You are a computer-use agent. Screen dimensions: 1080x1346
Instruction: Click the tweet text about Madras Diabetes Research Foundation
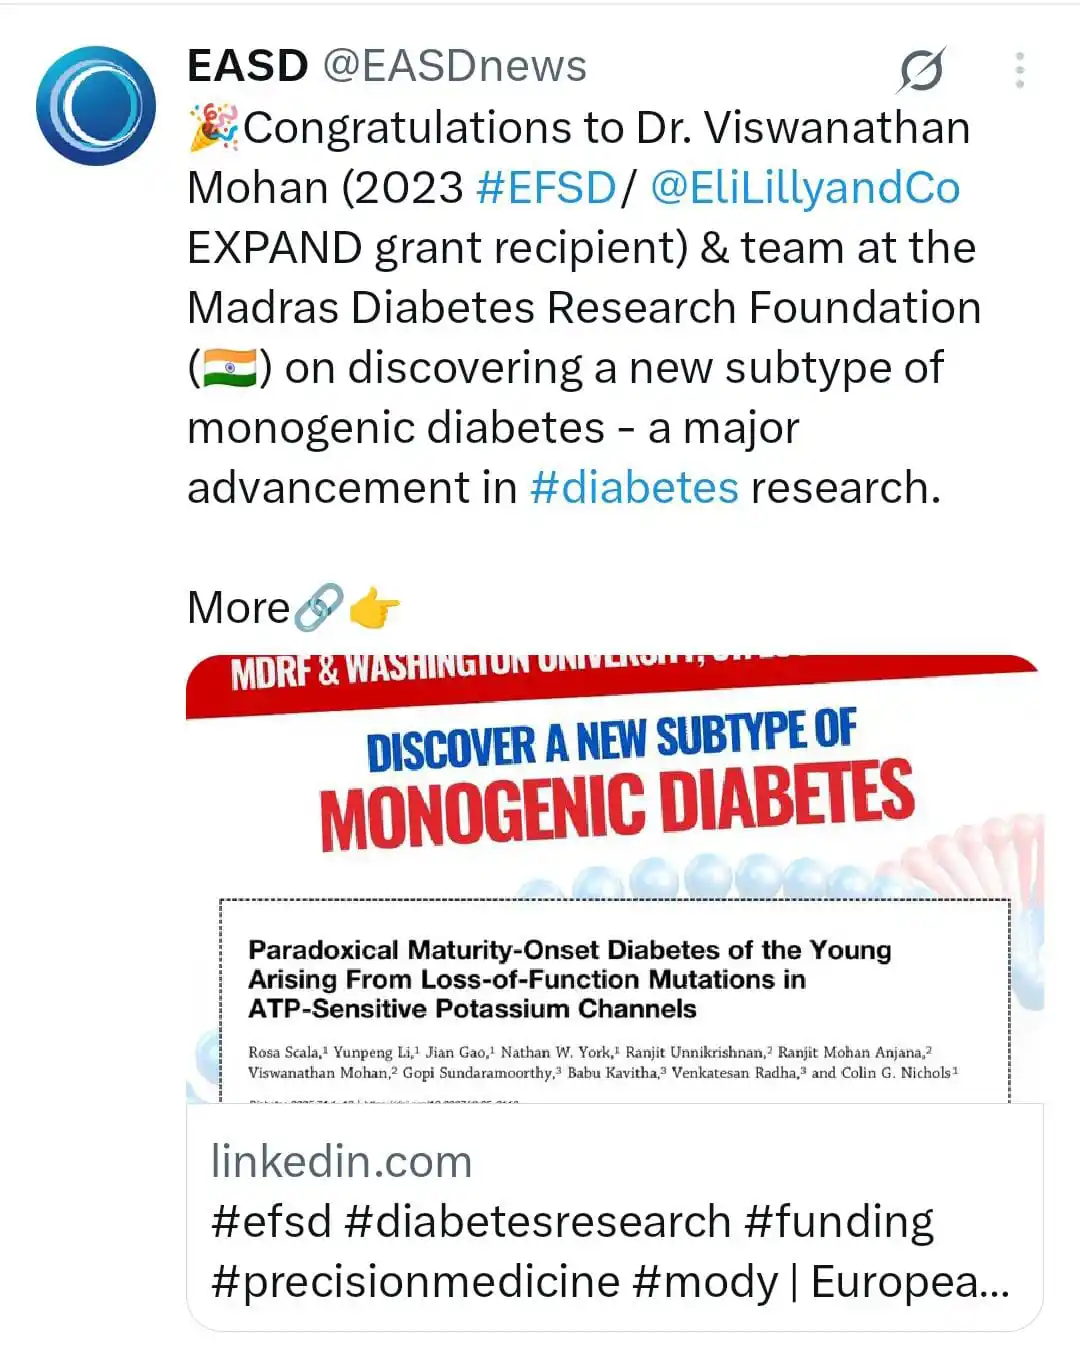point(584,308)
